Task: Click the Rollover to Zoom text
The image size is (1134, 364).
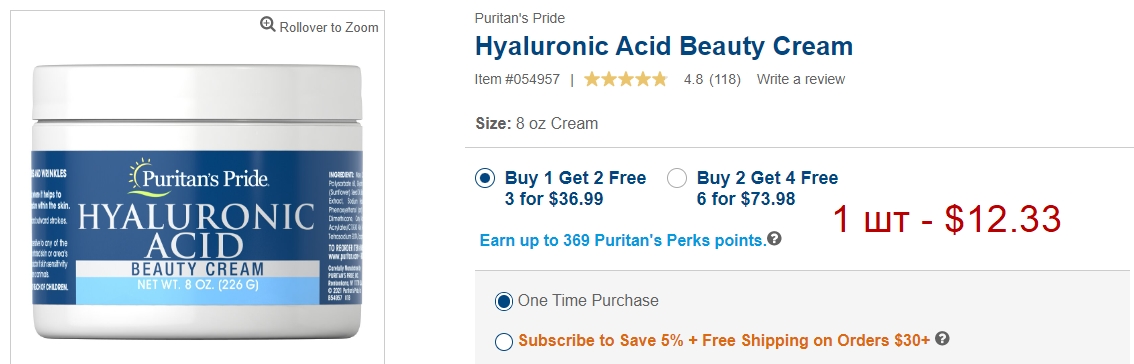Action: click(329, 27)
